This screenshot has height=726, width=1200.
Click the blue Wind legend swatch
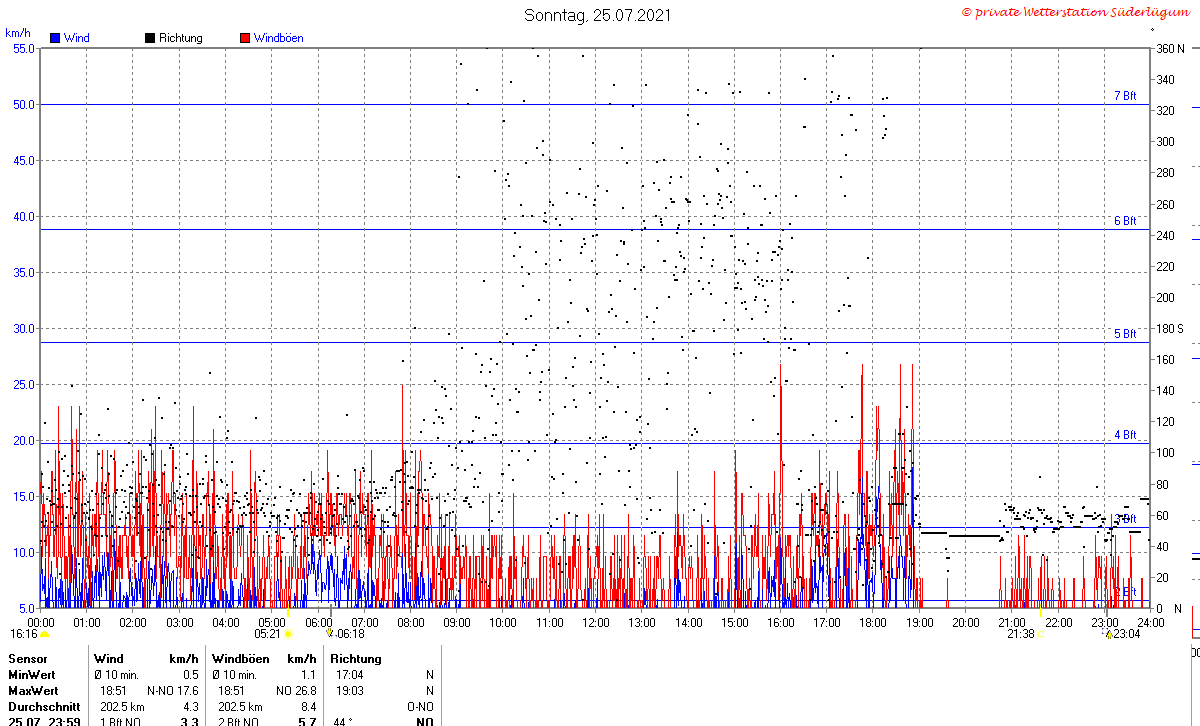click(54, 38)
